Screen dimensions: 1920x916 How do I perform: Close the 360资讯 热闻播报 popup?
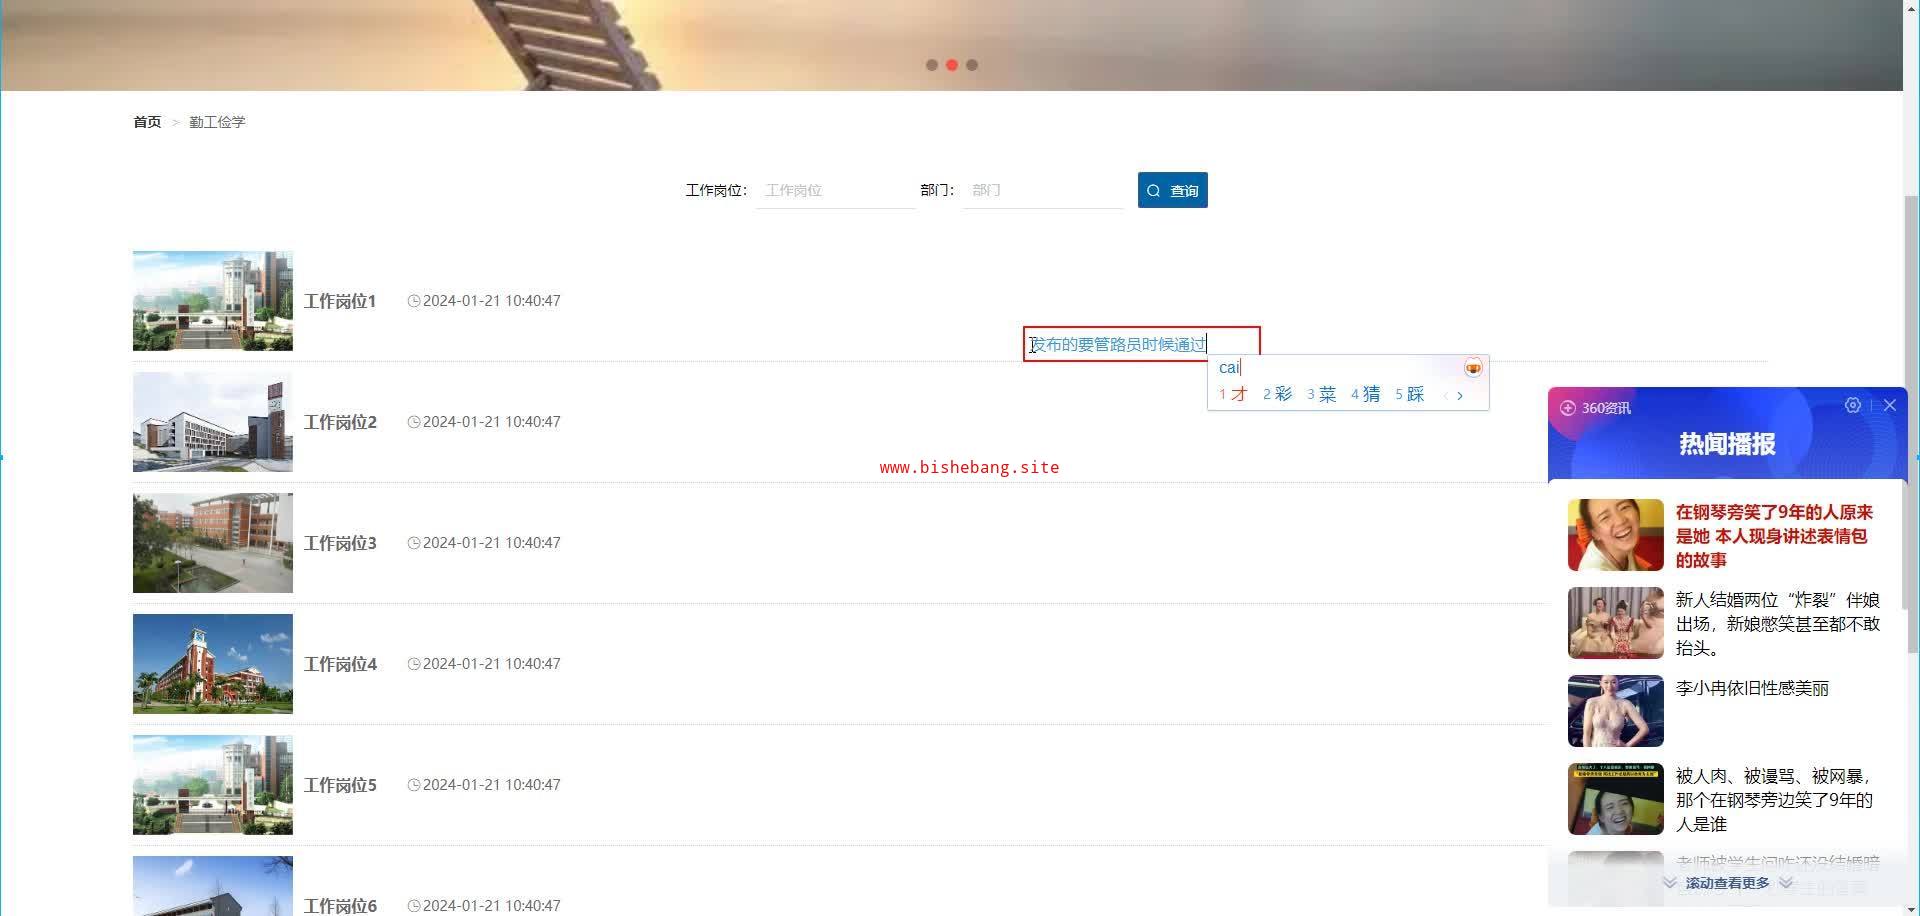[x=1890, y=405]
